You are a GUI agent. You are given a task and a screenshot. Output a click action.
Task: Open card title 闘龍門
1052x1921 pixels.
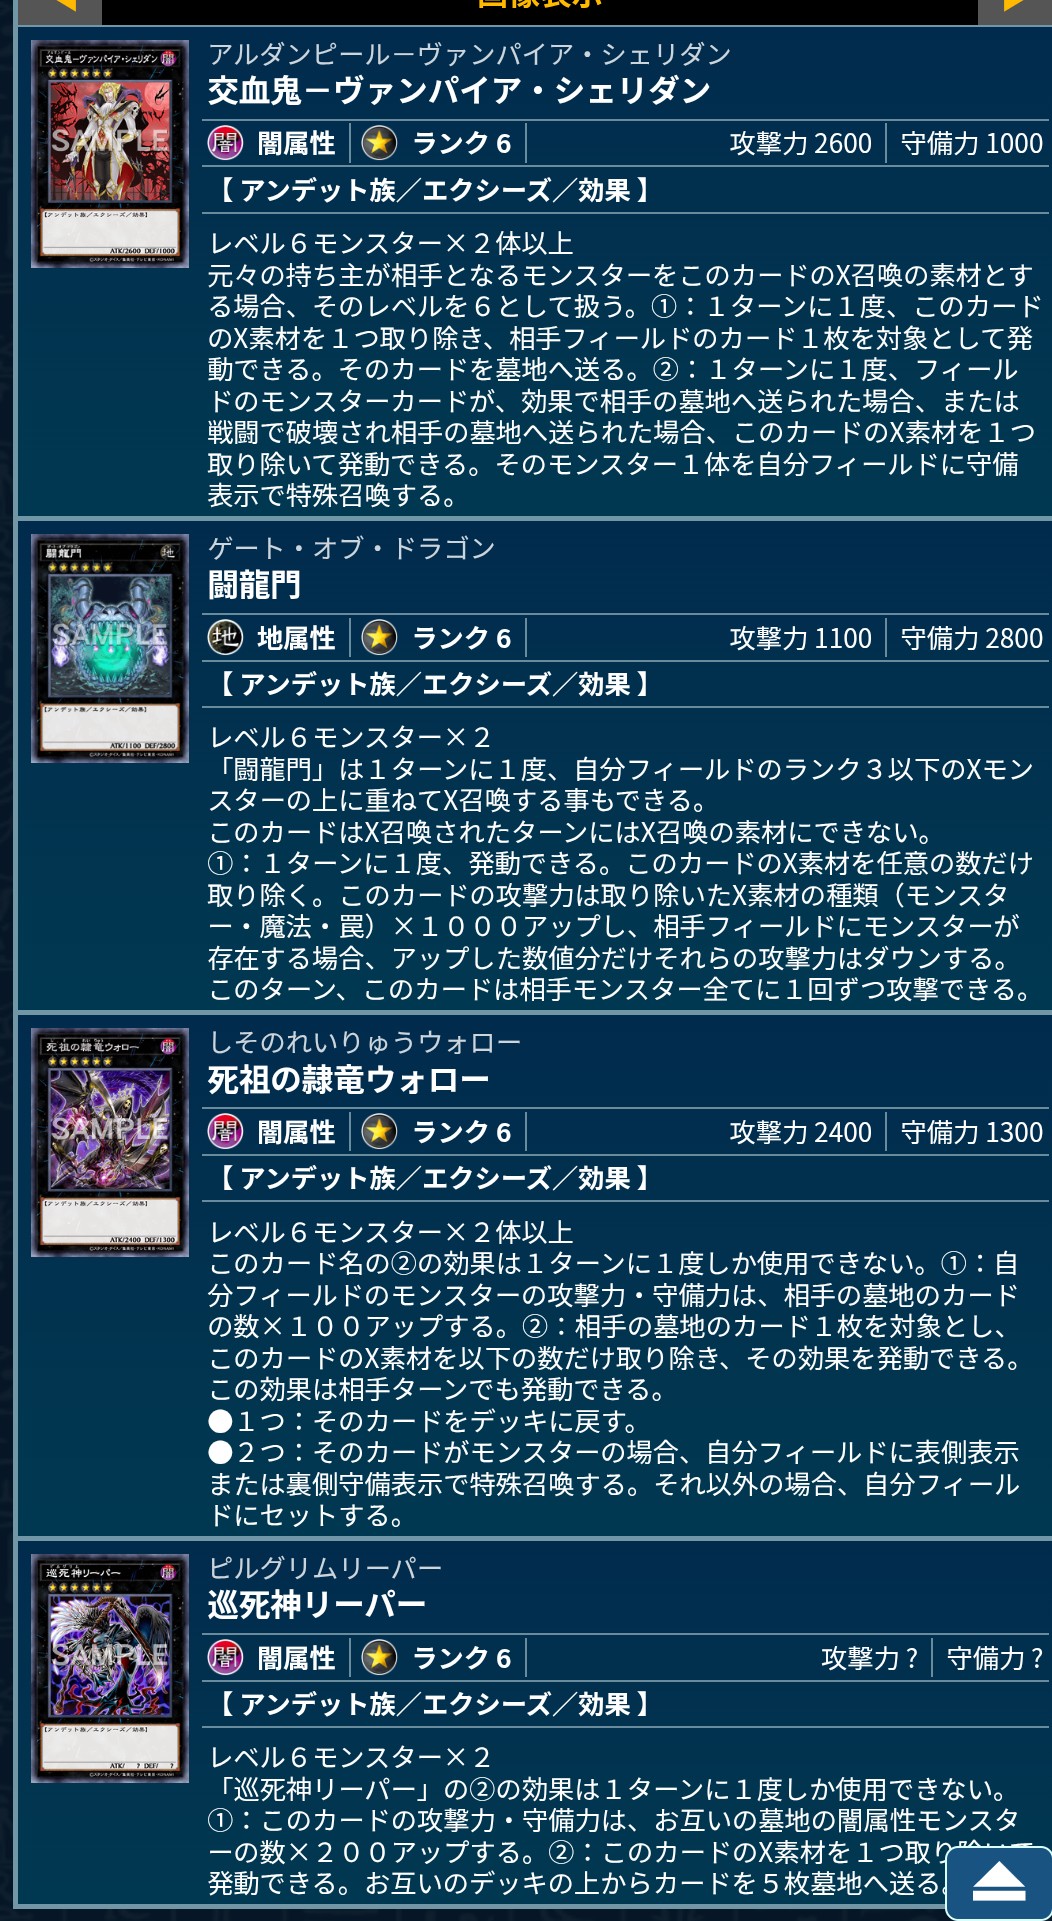click(254, 585)
